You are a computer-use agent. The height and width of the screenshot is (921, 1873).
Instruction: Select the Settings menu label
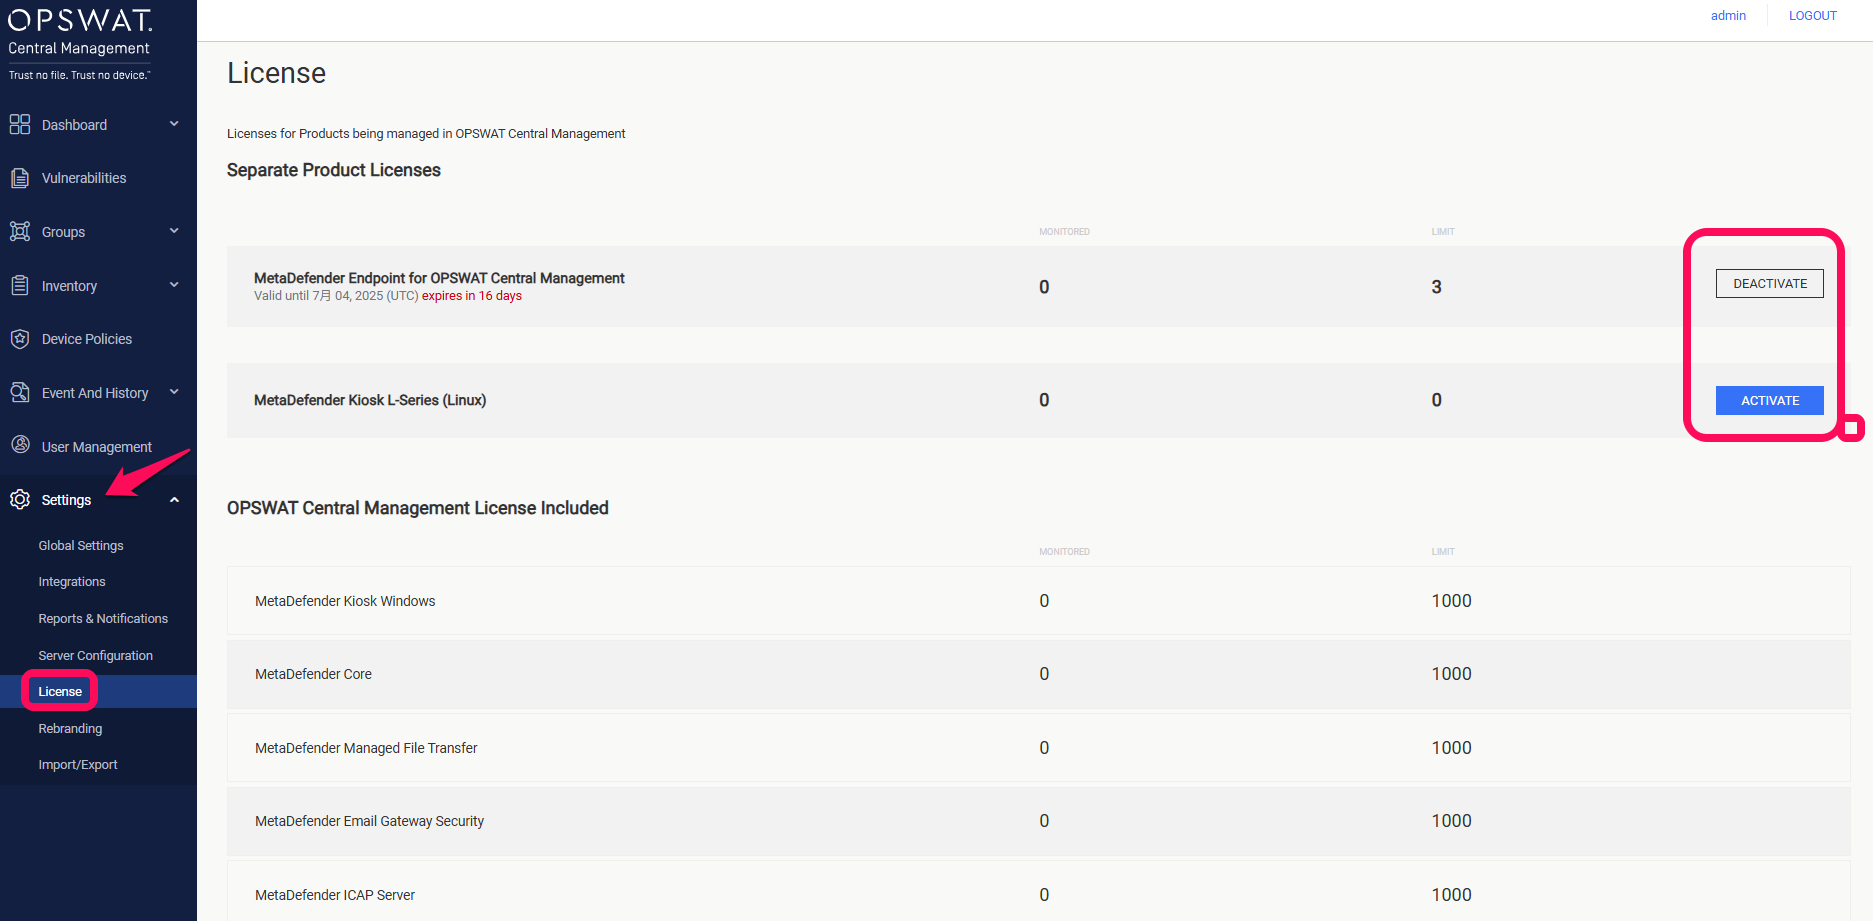(66, 500)
